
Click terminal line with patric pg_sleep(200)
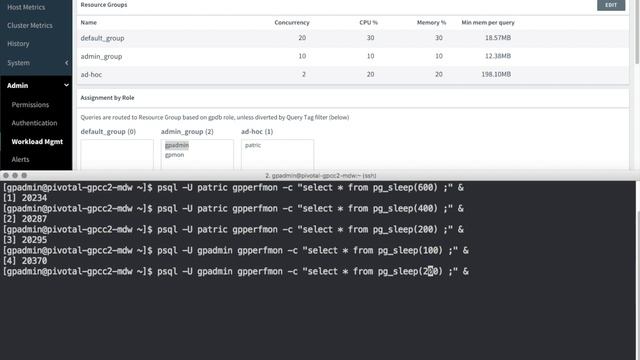pos(233,229)
